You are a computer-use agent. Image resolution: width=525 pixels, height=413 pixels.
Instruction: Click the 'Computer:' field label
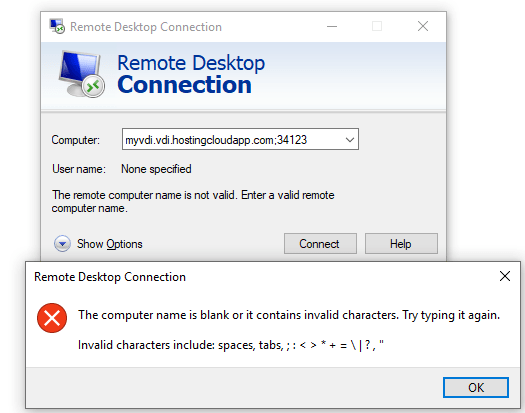point(75,140)
